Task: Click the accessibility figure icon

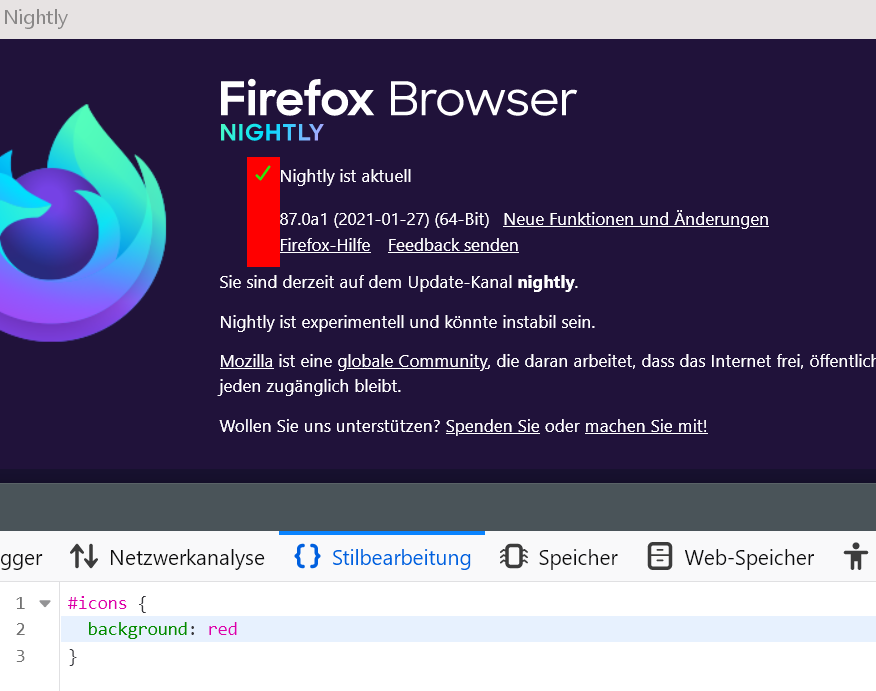Action: [855, 557]
